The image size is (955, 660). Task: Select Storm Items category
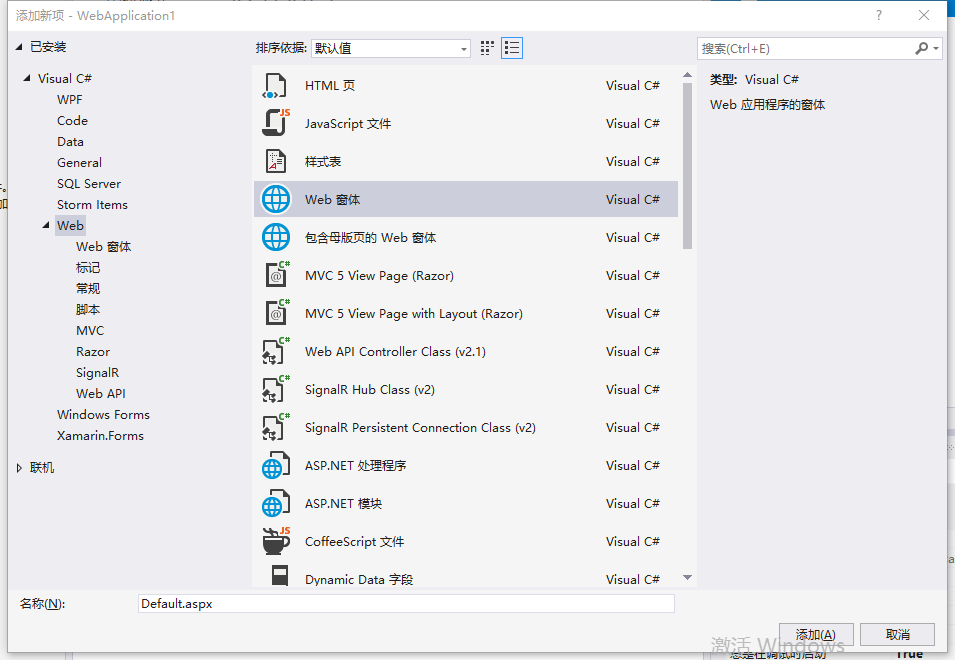pos(93,205)
